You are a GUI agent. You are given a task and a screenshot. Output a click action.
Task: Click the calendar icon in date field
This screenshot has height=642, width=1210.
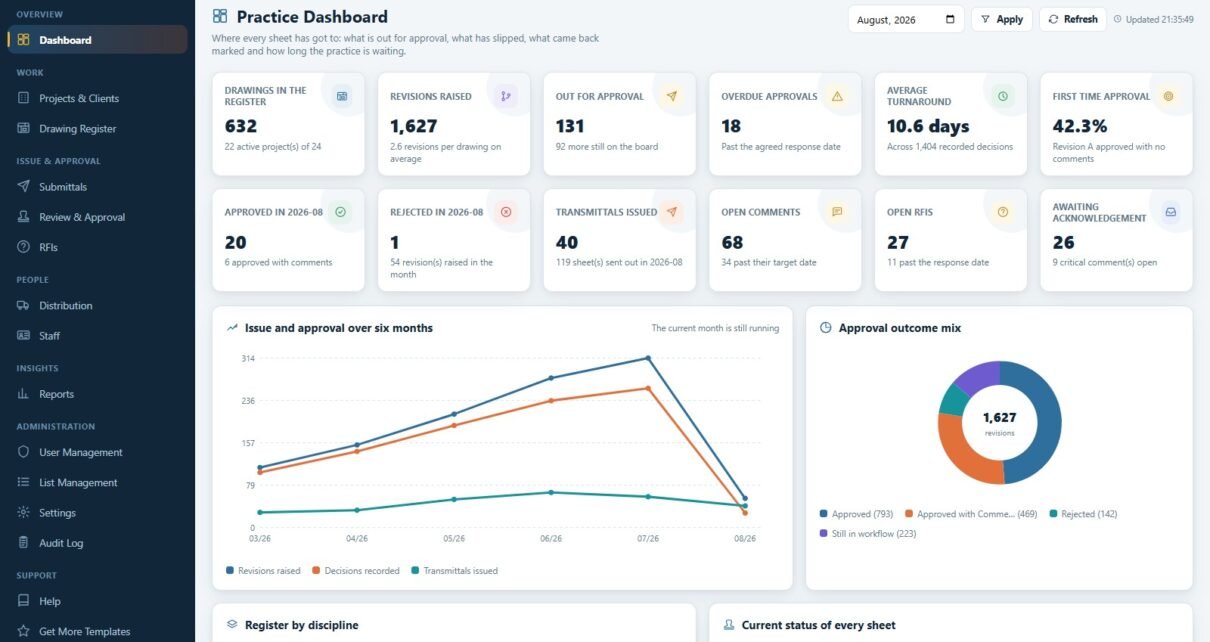tap(950, 19)
